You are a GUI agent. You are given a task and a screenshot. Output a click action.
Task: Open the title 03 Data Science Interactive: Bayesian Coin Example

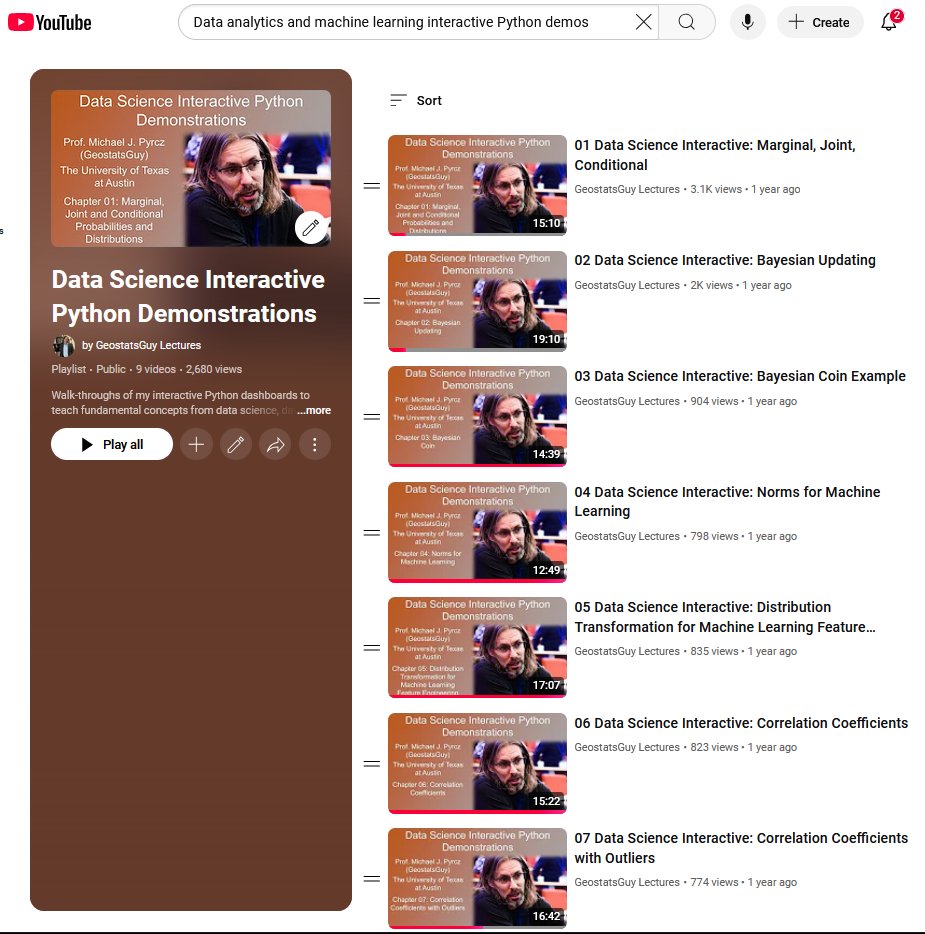pos(740,376)
